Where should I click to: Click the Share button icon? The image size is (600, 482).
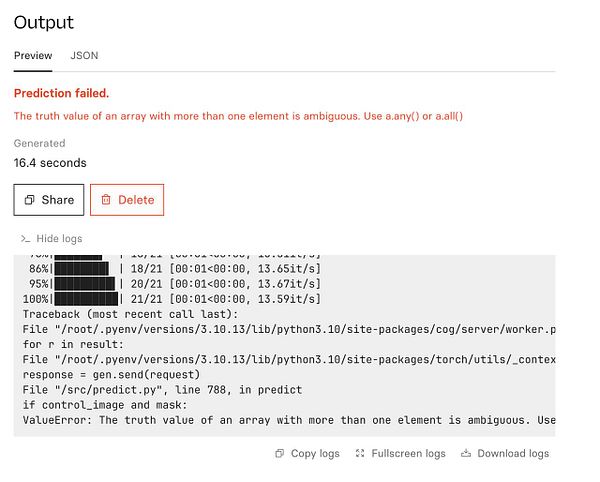pyautogui.click(x=30, y=200)
